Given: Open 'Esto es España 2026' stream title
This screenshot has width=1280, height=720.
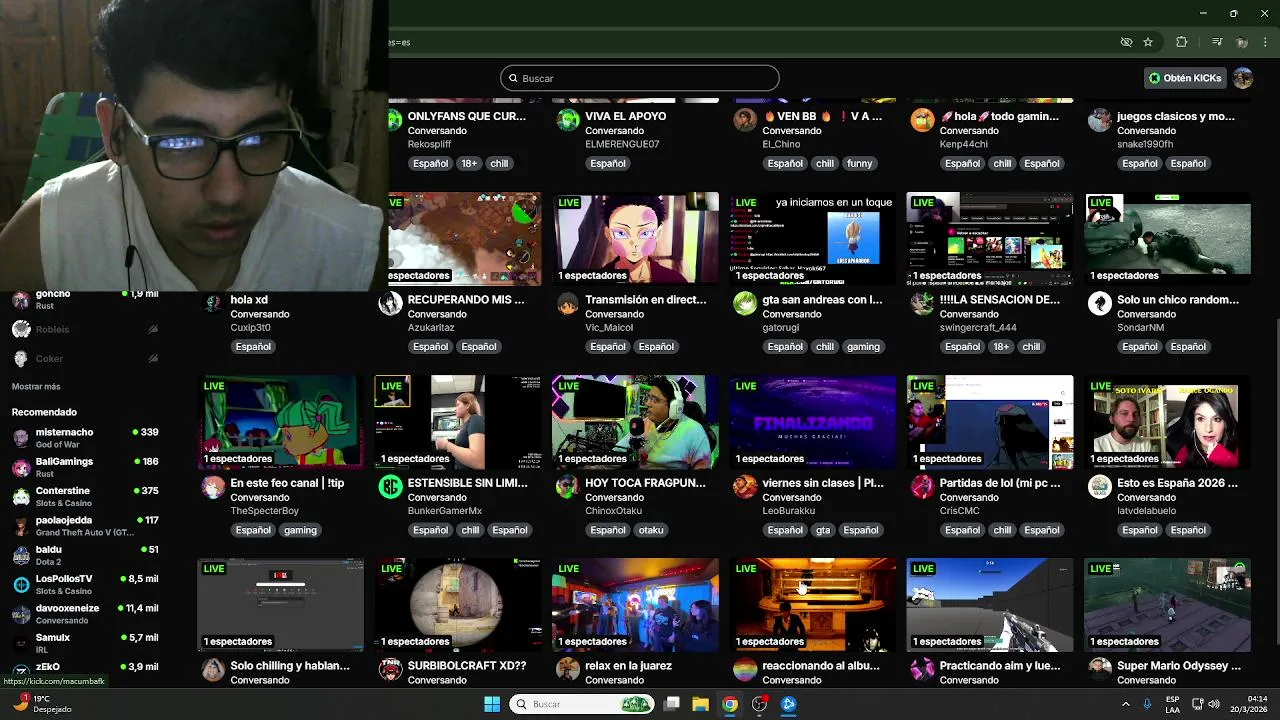Looking at the screenshot, I should [x=1178, y=482].
